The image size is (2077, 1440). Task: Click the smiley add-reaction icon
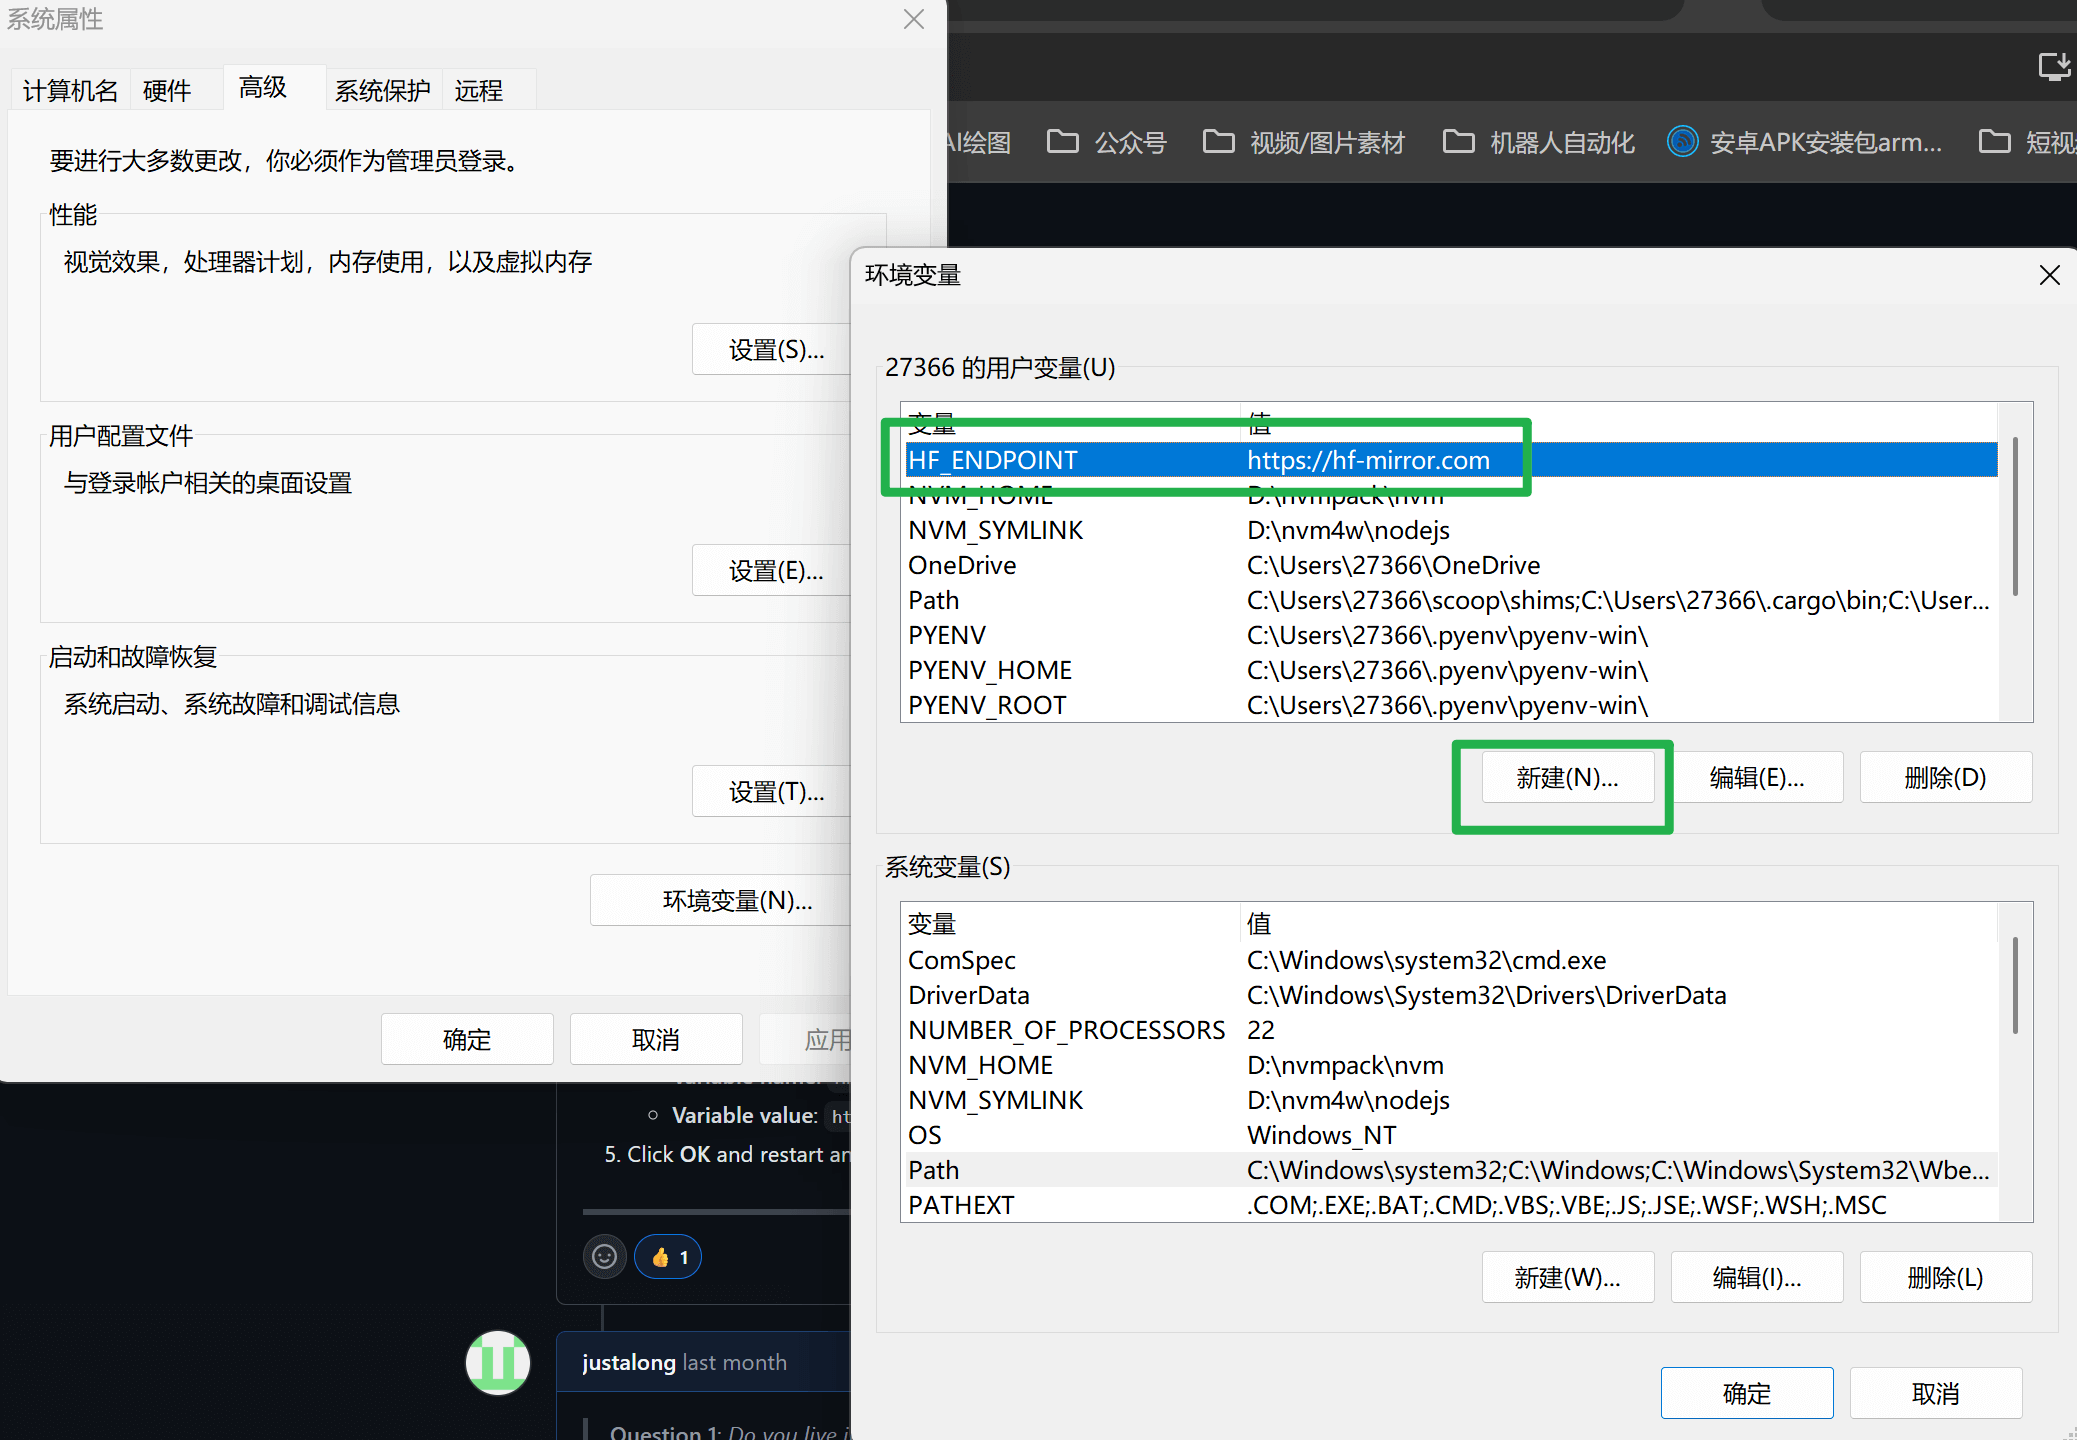pos(604,1257)
